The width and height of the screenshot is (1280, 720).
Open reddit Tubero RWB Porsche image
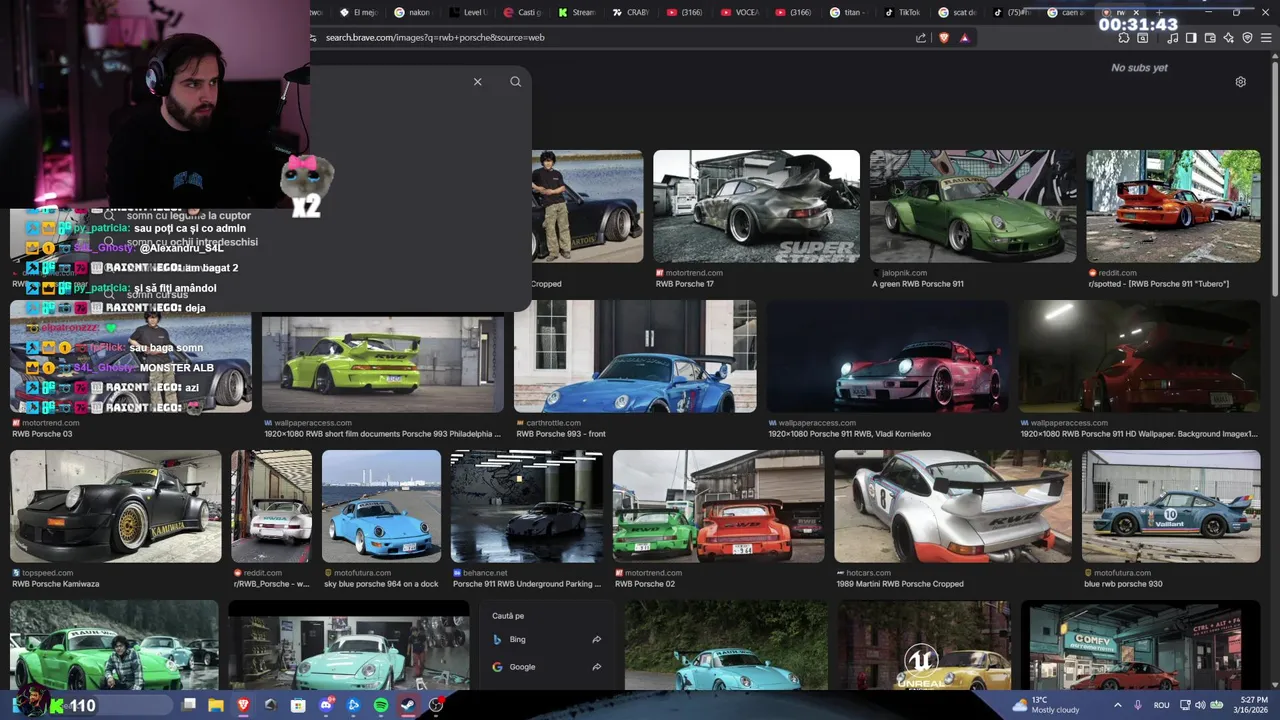tap(1173, 207)
